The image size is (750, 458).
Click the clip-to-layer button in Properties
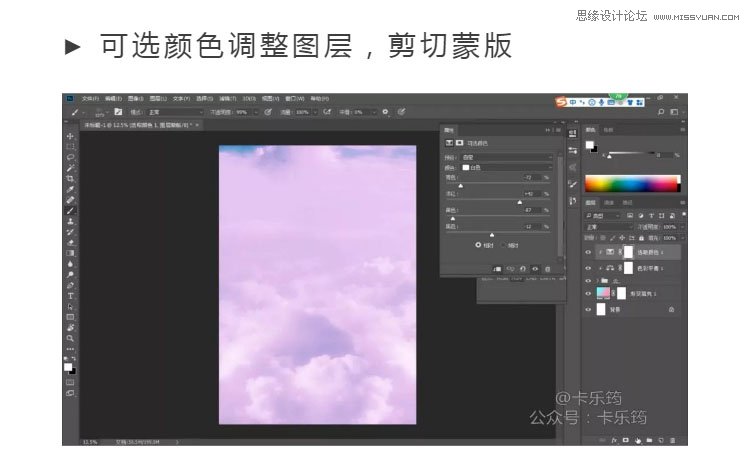pyautogui.click(x=497, y=268)
